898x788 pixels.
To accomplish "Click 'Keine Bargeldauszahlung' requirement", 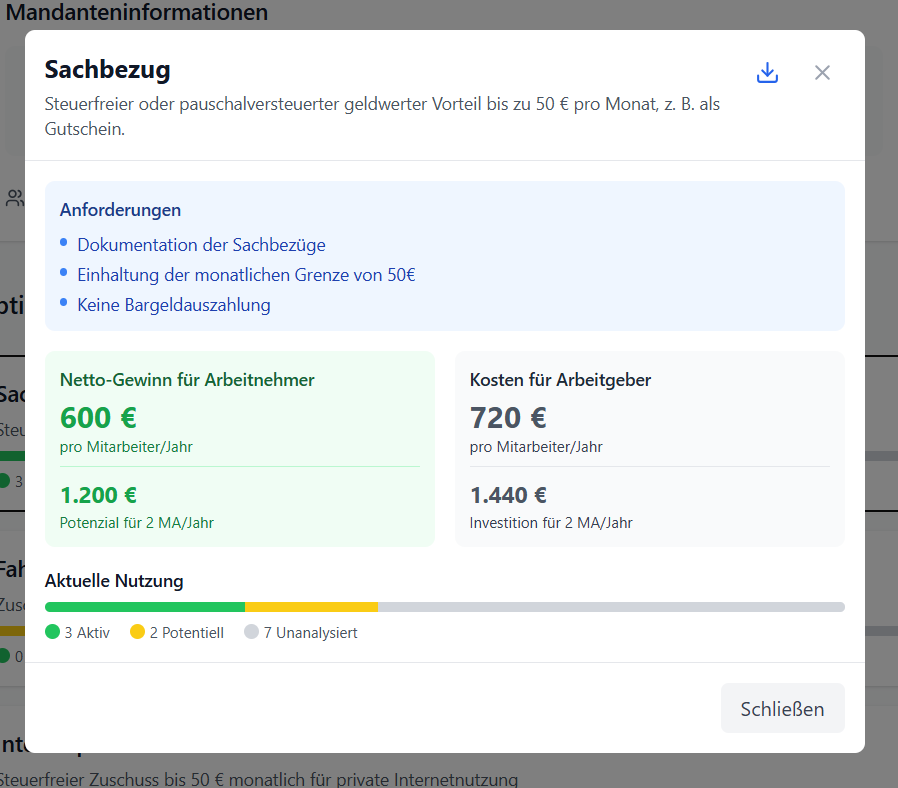I will click(x=174, y=305).
